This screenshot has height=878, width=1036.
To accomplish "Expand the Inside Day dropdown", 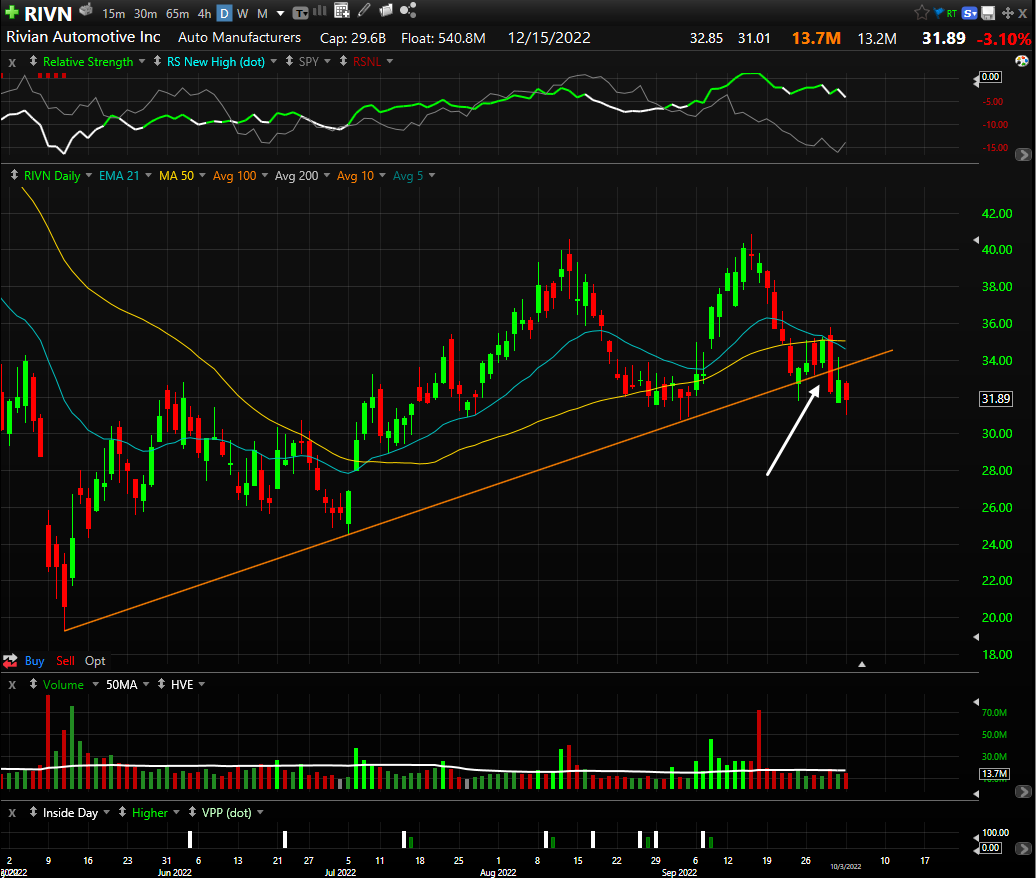I will 106,813.
